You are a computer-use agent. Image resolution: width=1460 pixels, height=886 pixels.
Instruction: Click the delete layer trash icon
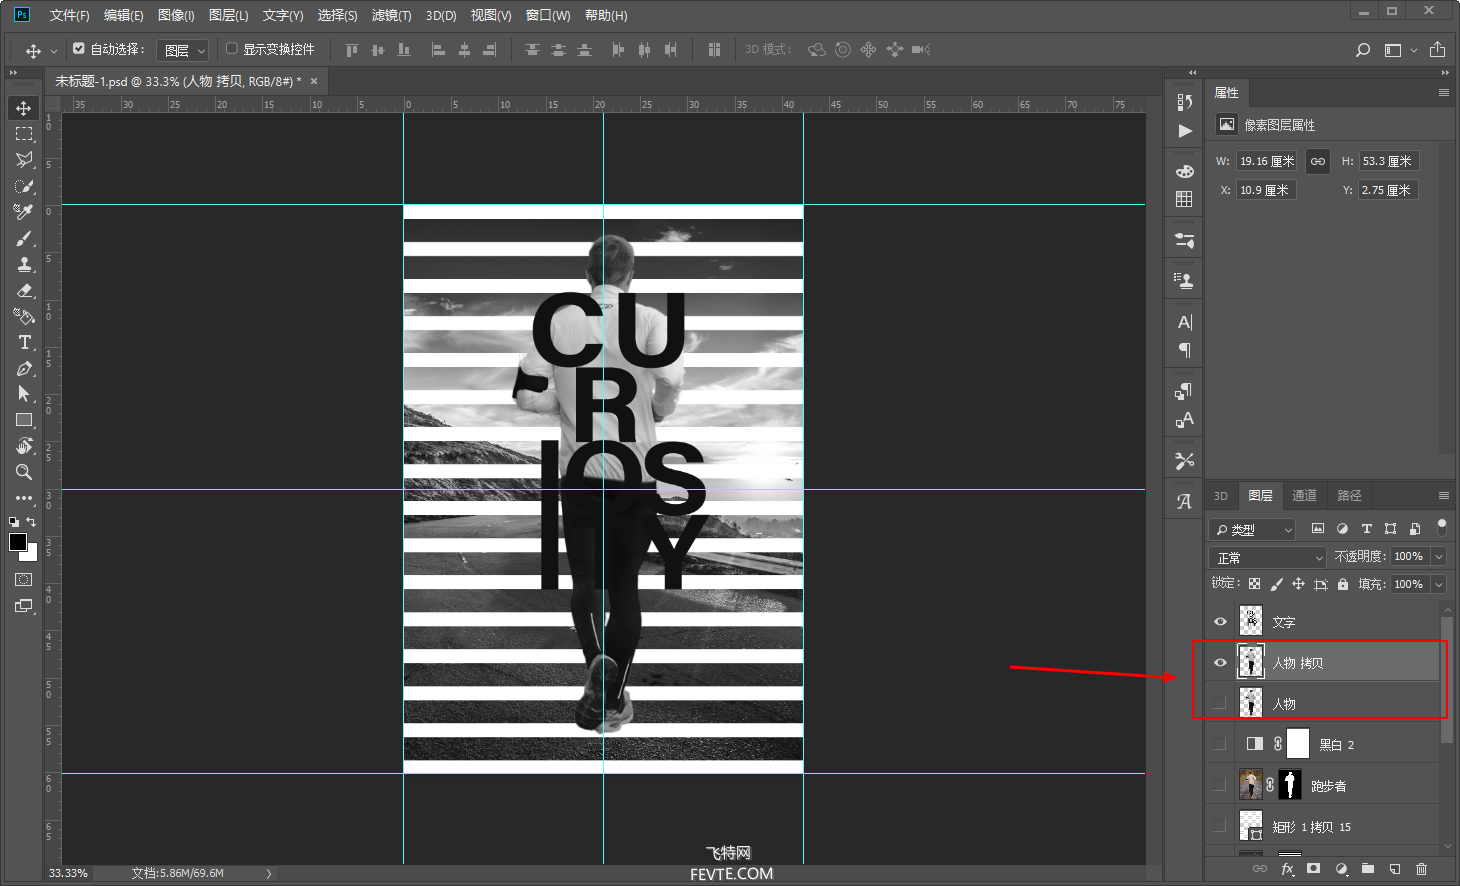click(x=1421, y=869)
